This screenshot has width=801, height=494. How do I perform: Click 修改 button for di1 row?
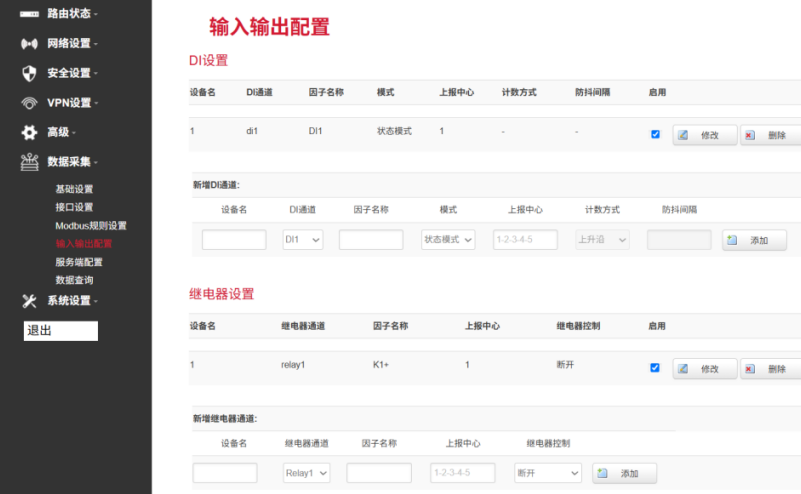click(705, 135)
